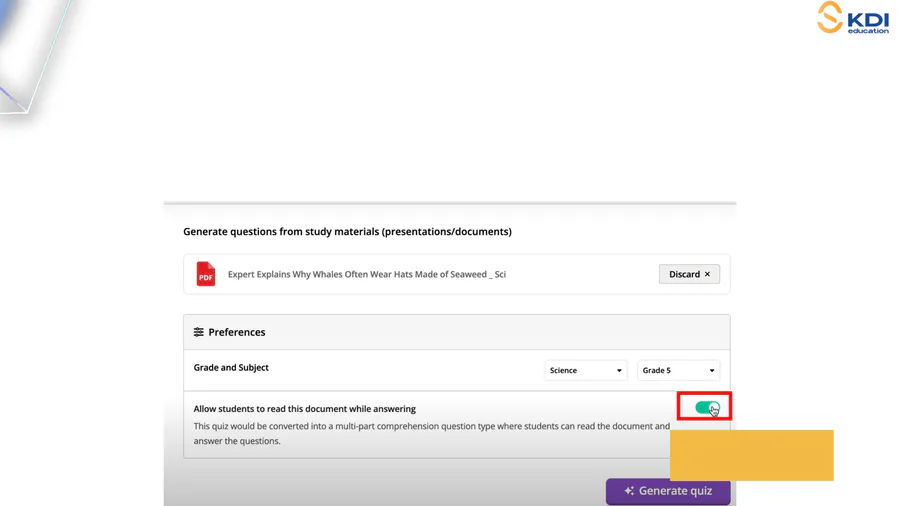Open the Science subject dropdown
This screenshot has height=506, width=900.
click(x=585, y=370)
